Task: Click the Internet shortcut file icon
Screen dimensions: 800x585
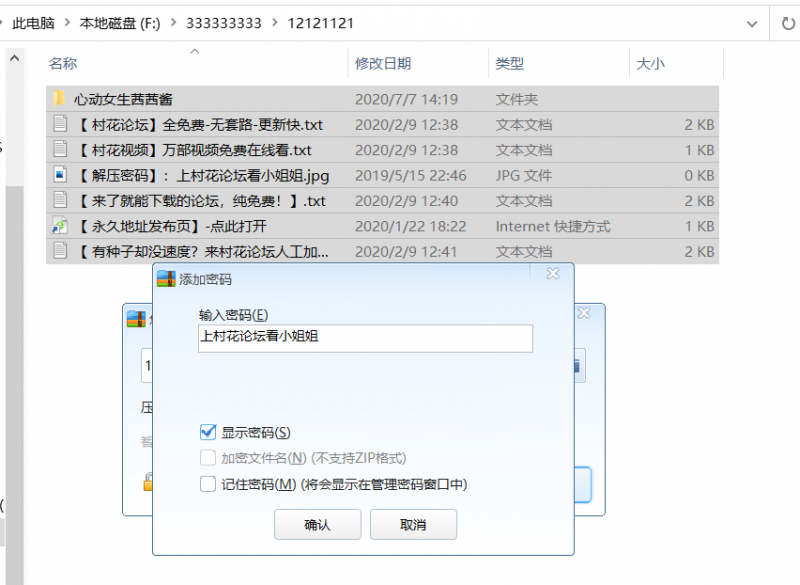Action: [59, 226]
